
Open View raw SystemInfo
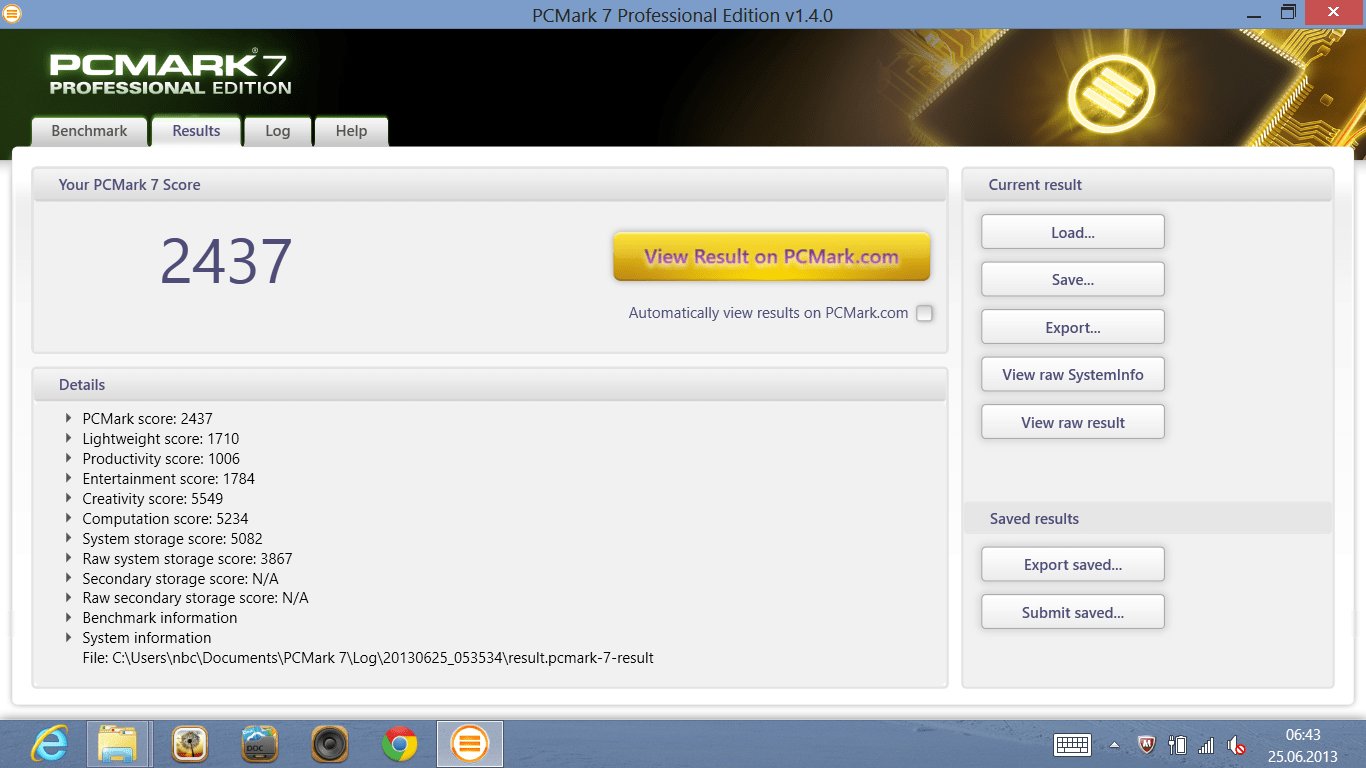click(1072, 373)
